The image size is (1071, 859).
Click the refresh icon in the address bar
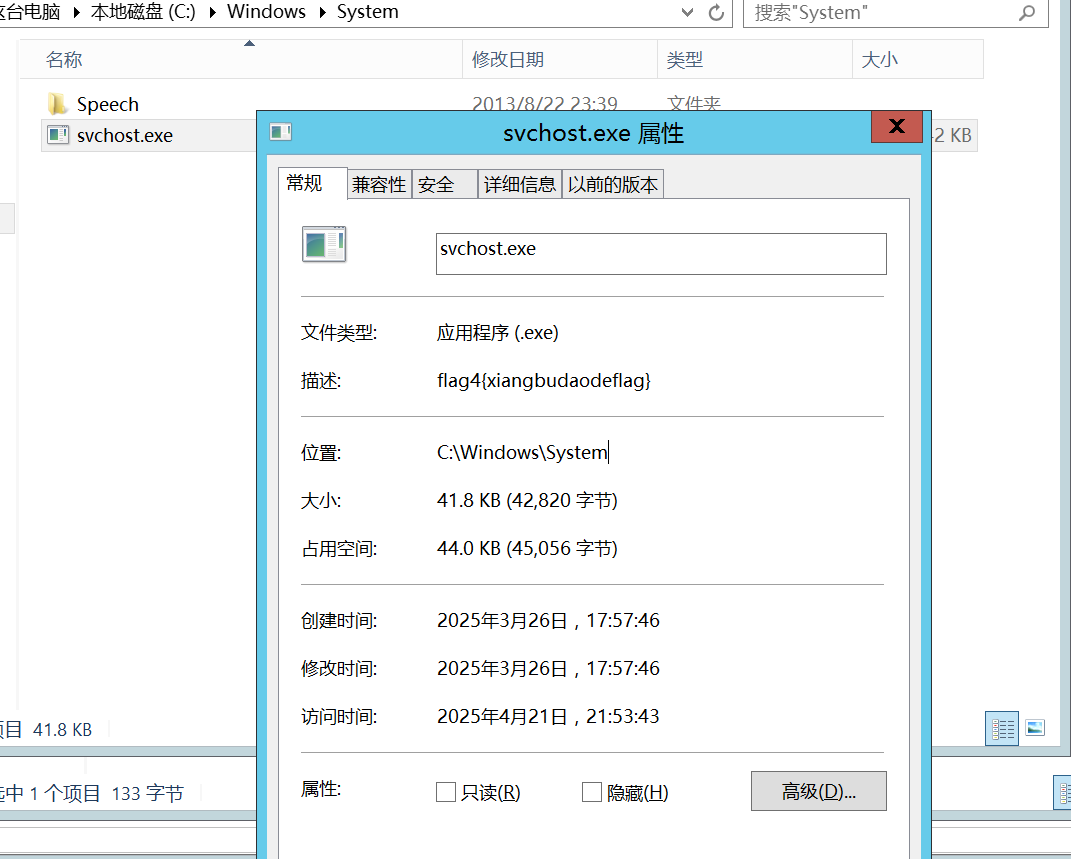click(x=716, y=12)
